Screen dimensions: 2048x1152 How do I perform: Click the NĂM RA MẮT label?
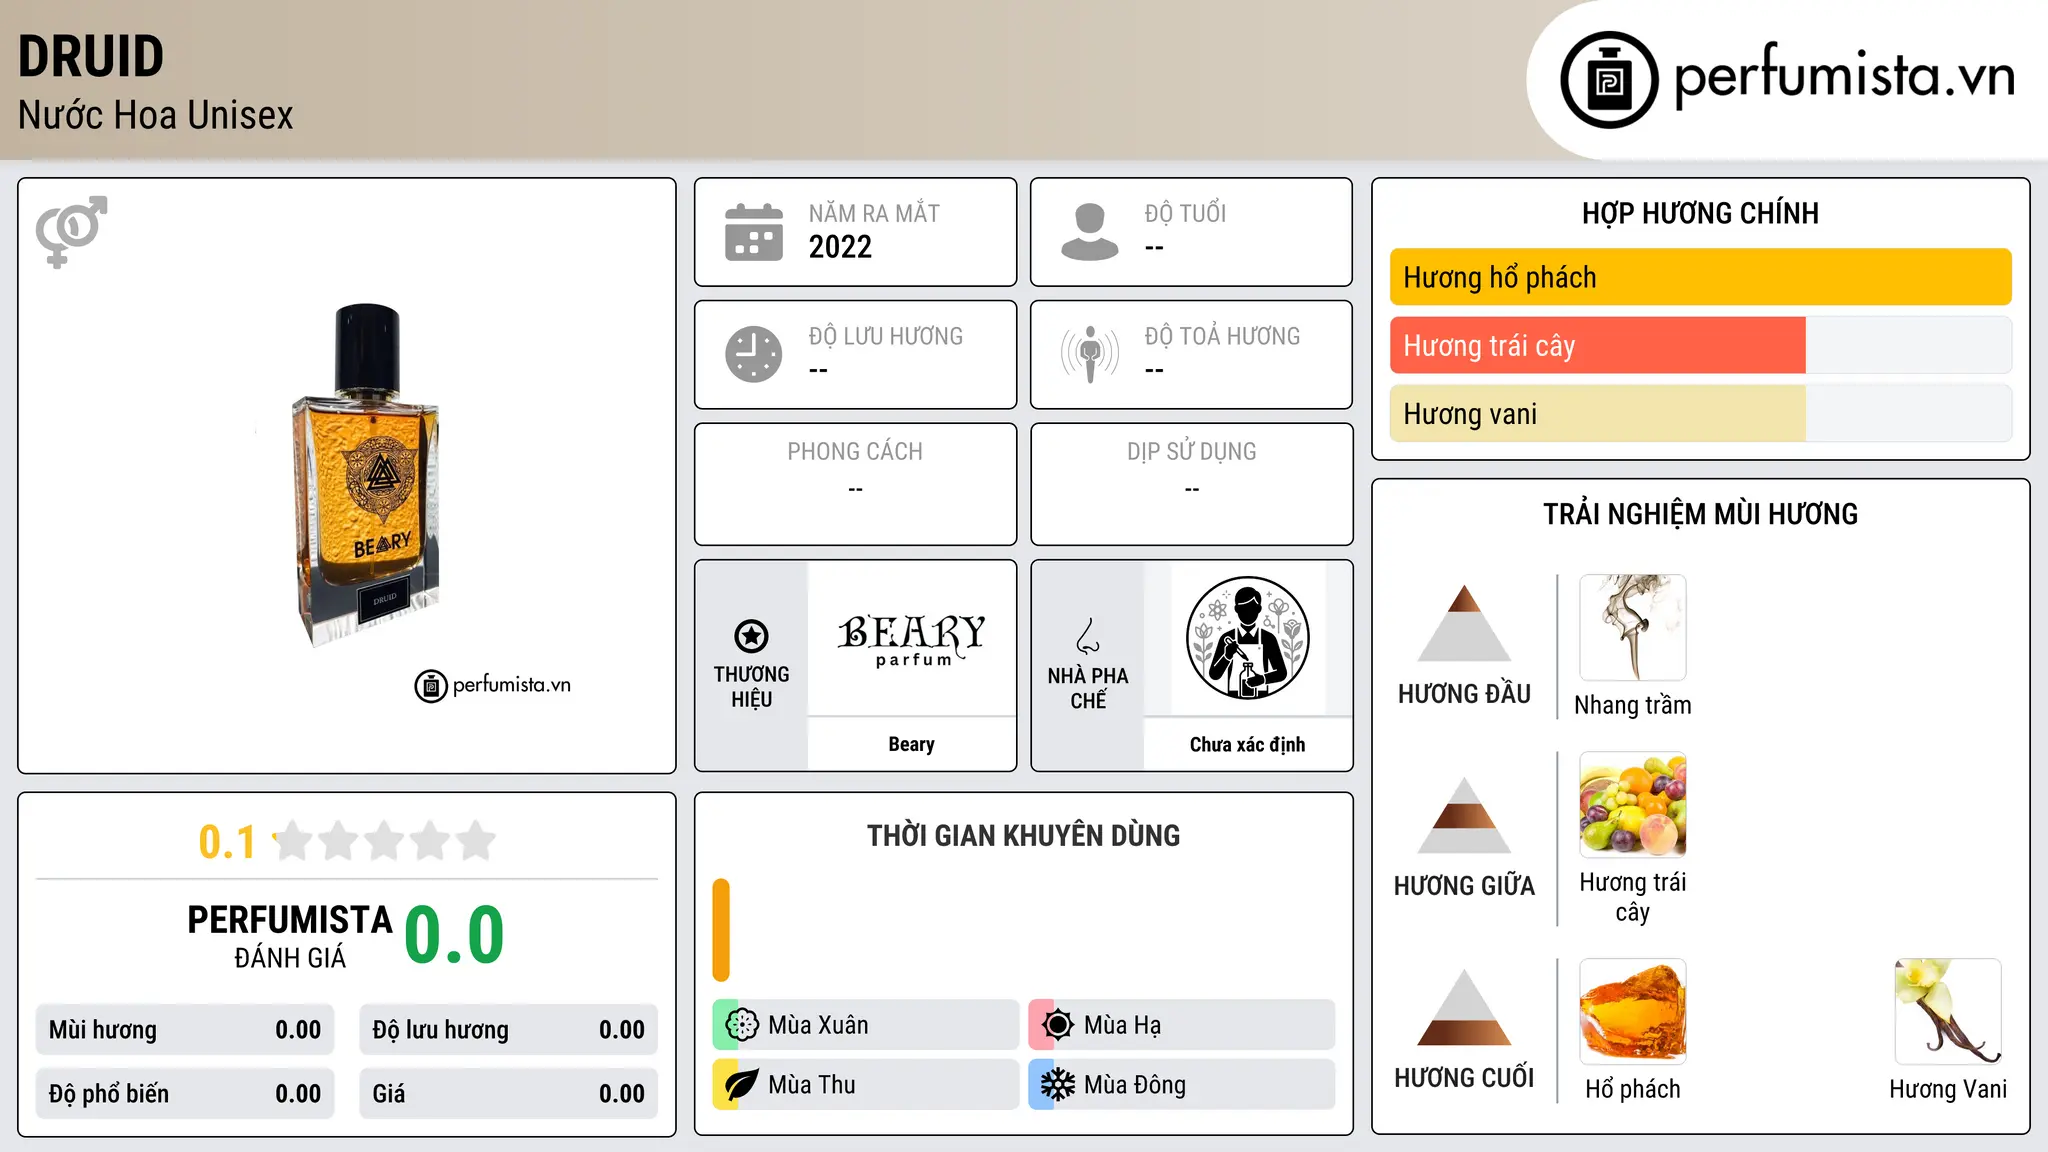874,213
